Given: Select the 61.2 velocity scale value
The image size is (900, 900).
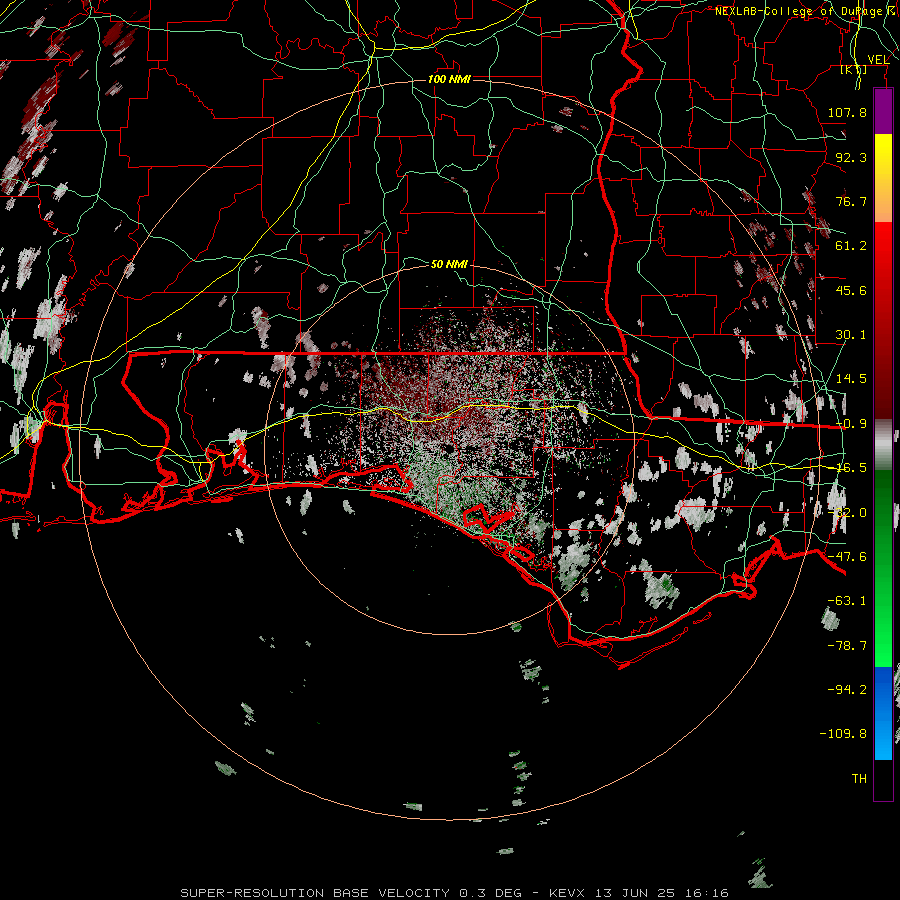Looking at the screenshot, I should [x=851, y=246].
